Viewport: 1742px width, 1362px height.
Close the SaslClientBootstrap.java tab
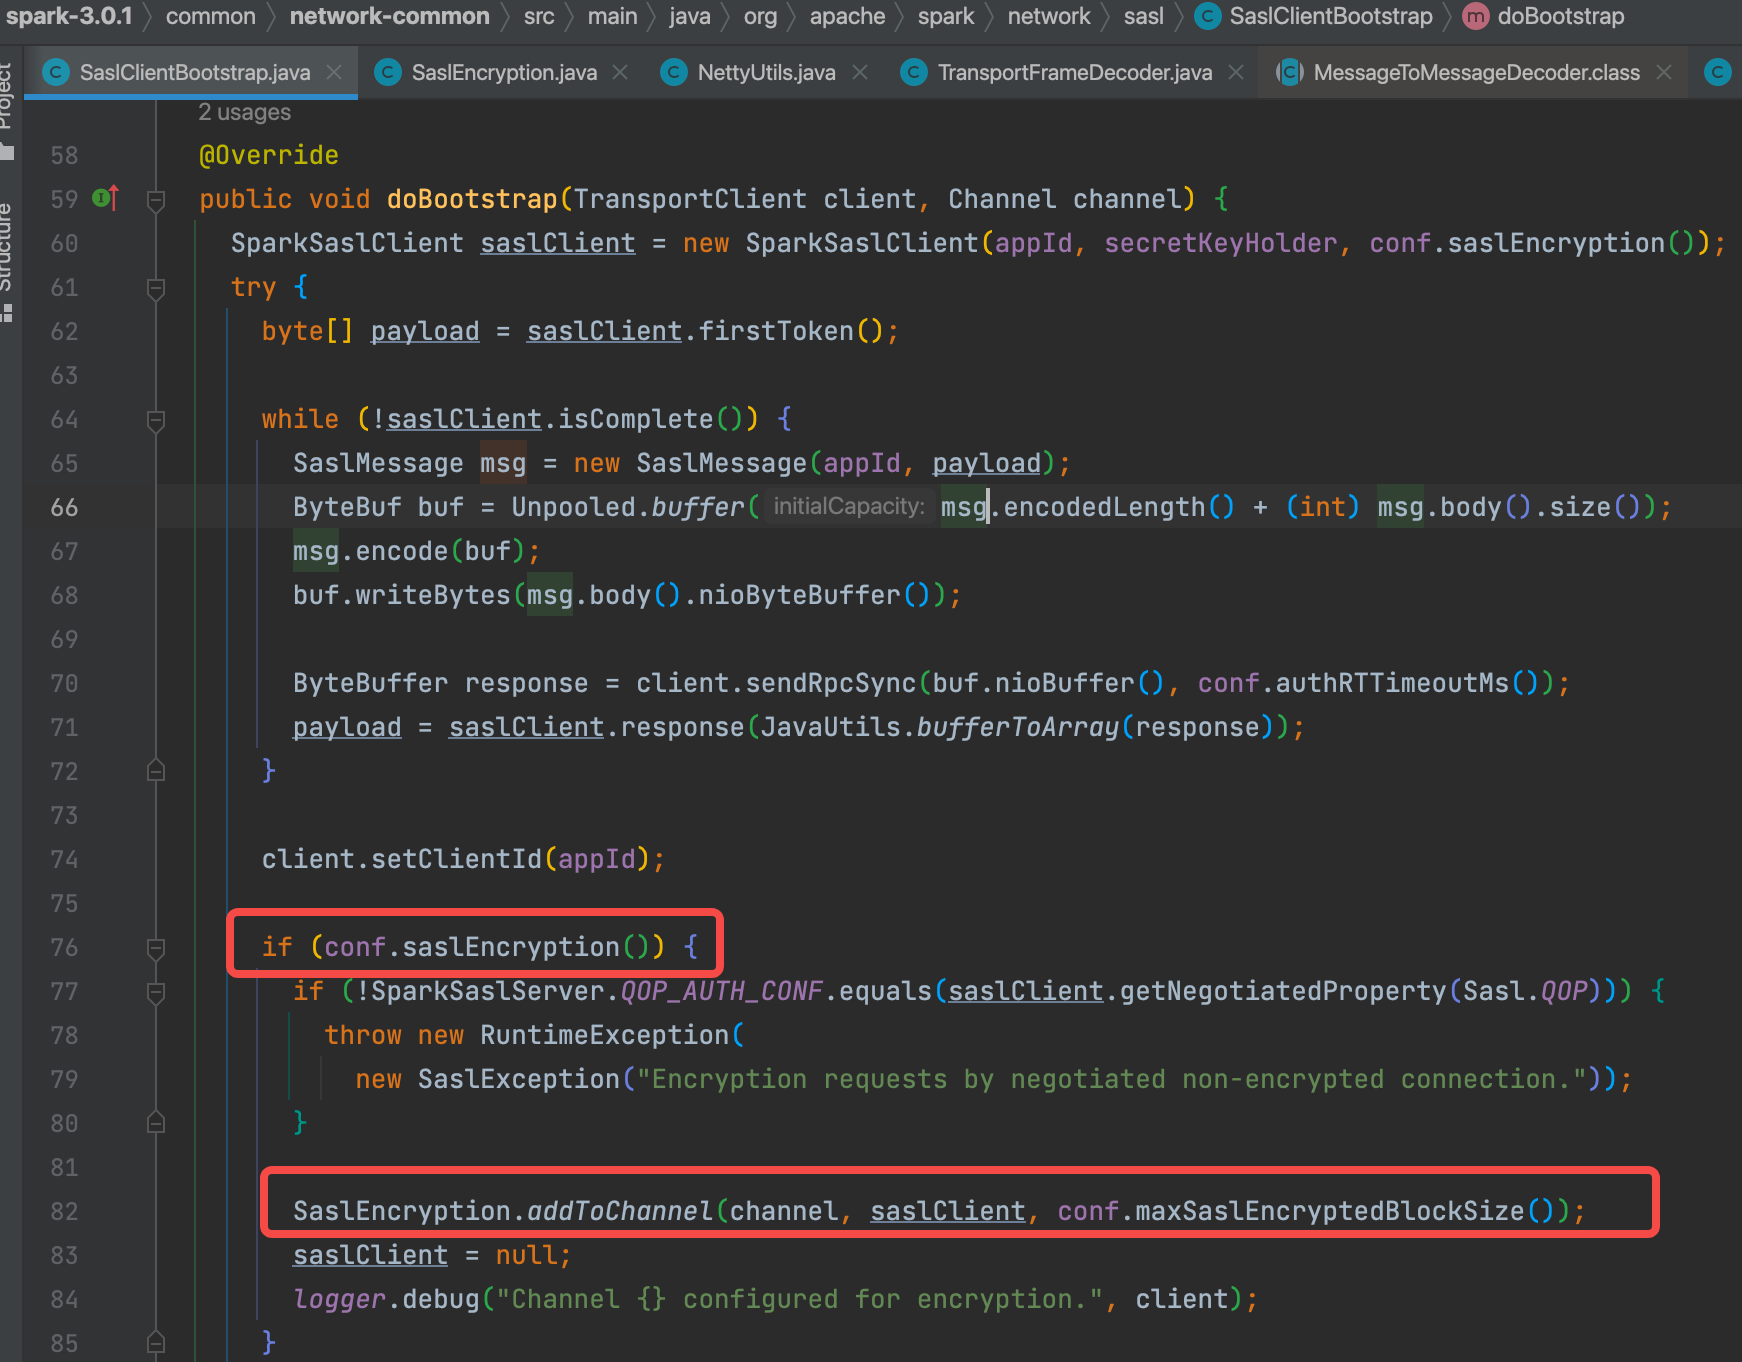click(x=334, y=72)
